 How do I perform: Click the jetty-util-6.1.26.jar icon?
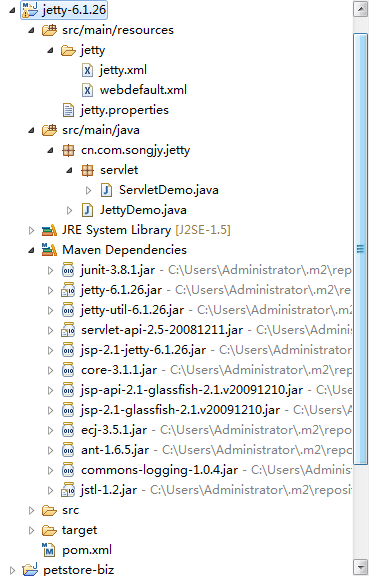[x=68, y=310]
